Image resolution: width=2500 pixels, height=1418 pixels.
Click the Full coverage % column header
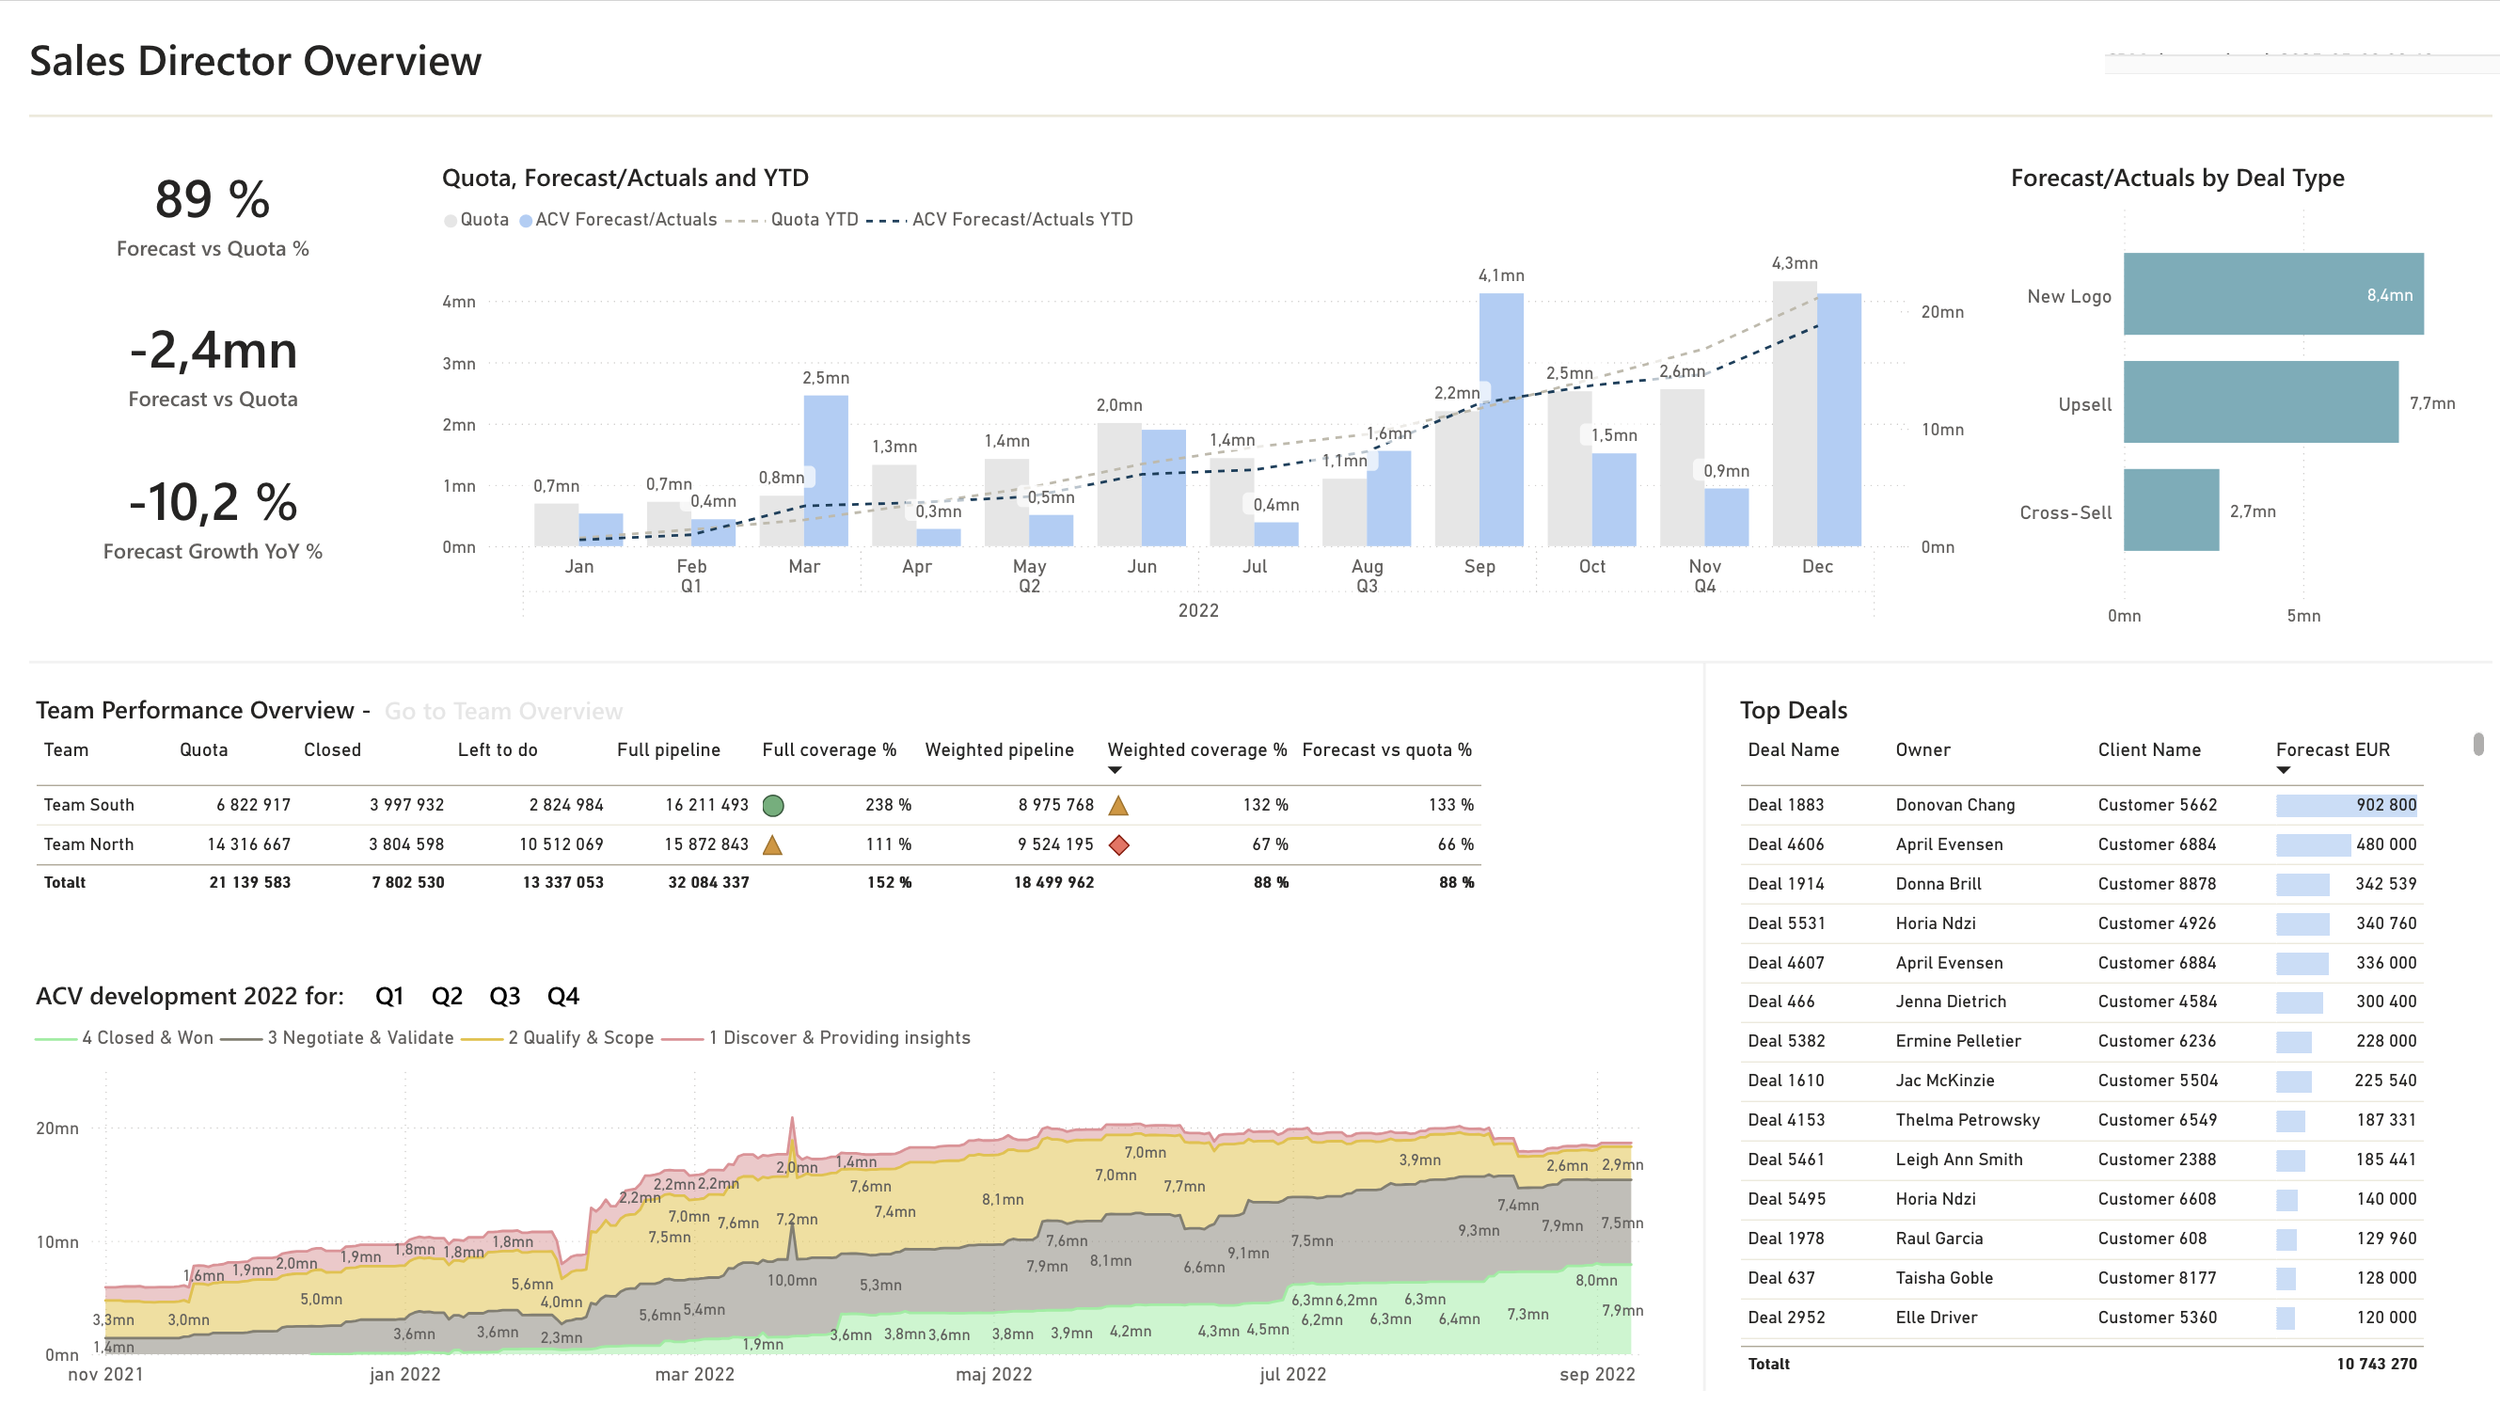click(829, 750)
